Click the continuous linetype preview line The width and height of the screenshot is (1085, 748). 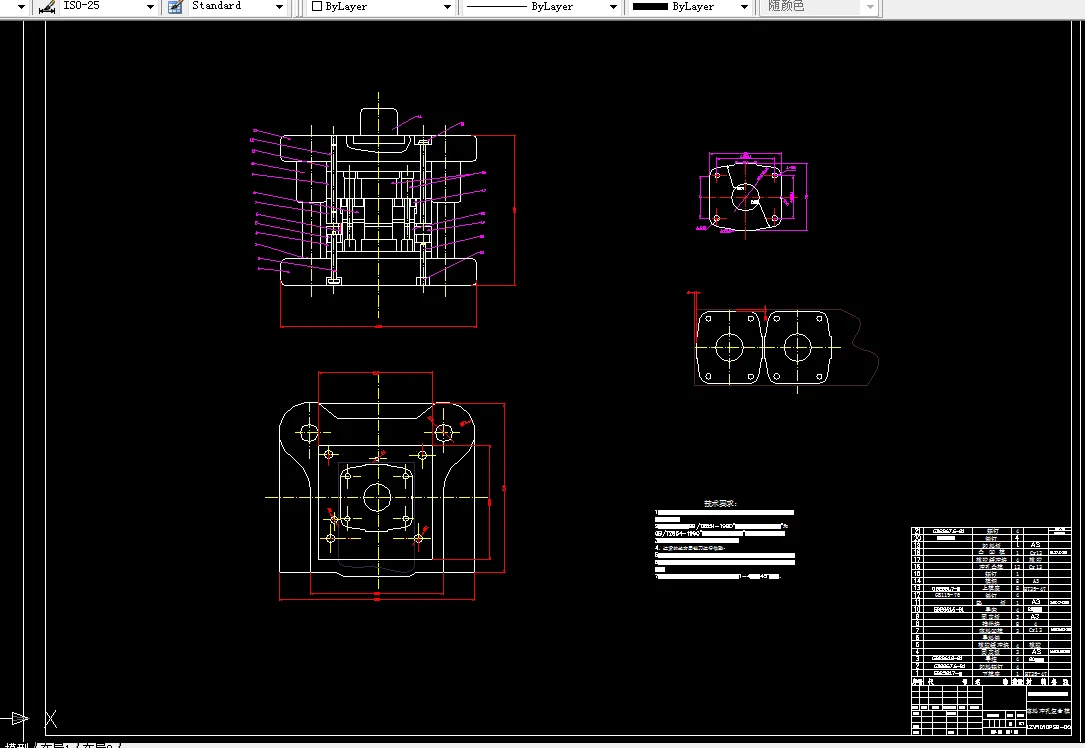click(x=497, y=6)
